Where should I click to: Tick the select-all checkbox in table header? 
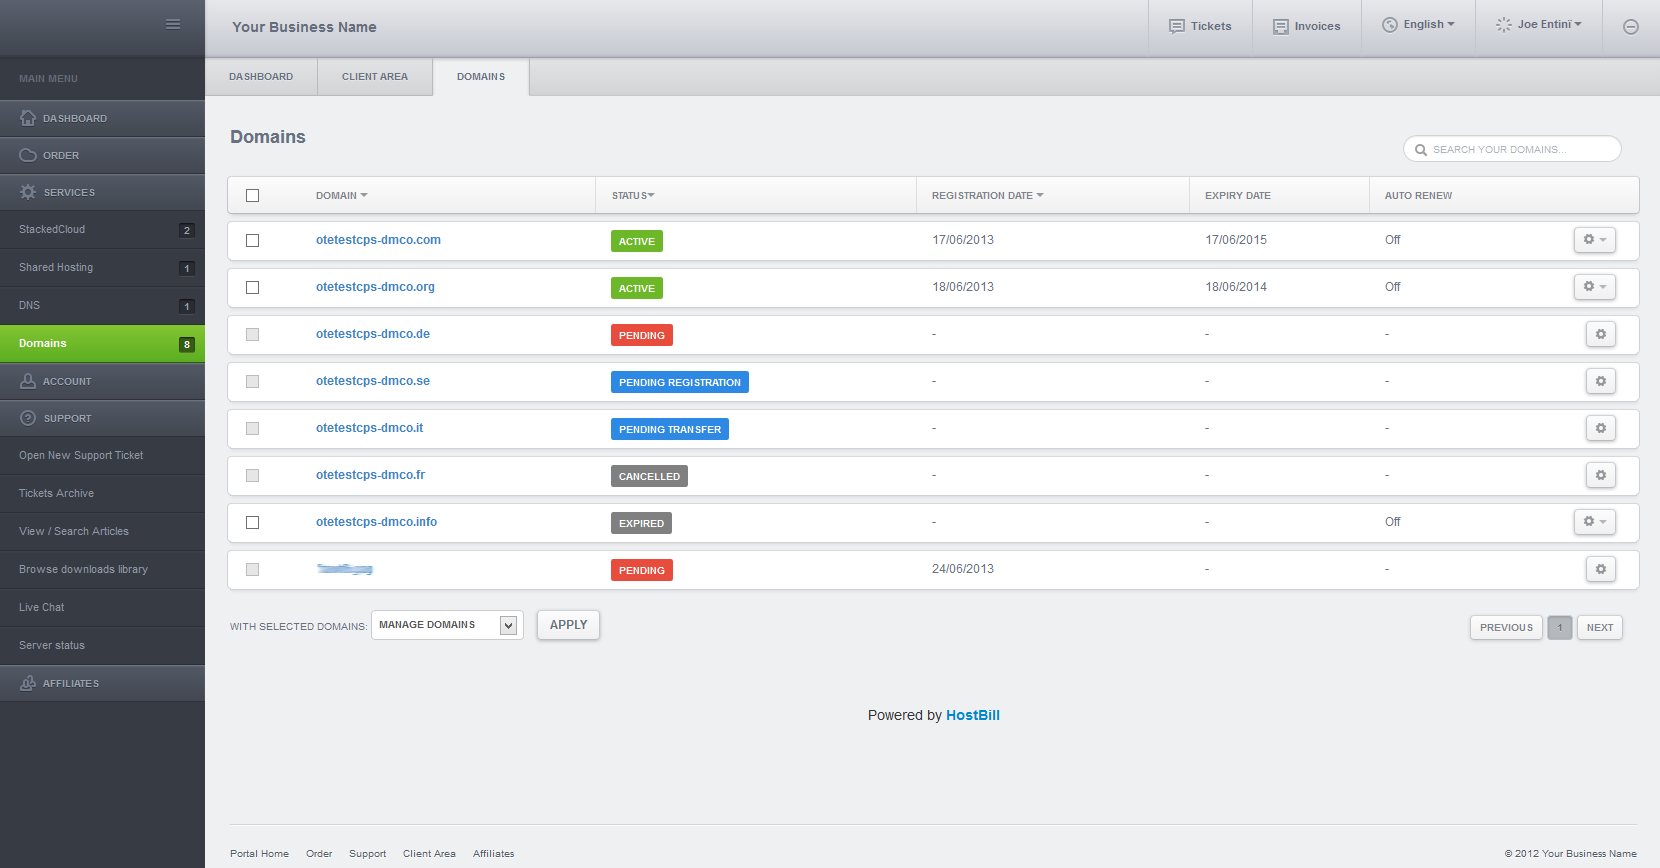(252, 196)
